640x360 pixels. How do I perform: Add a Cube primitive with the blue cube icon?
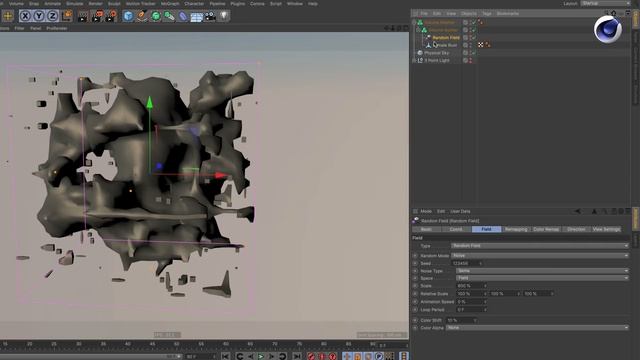128,16
